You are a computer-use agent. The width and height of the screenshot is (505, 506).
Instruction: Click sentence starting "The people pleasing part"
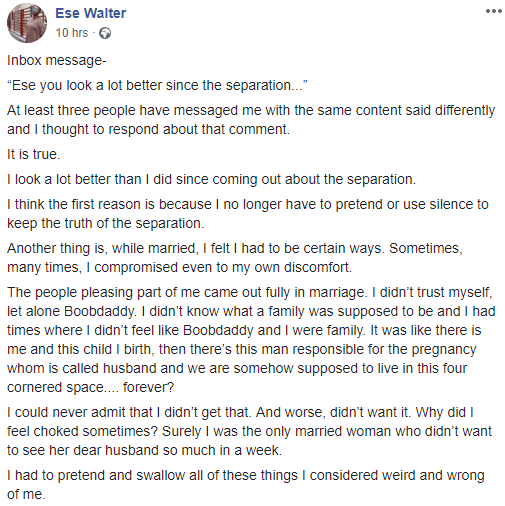pyautogui.click(x=187, y=292)
